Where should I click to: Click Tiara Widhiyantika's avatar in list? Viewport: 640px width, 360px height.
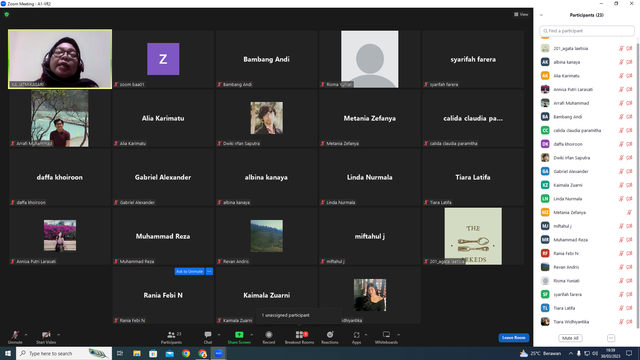tap(545, 322)
